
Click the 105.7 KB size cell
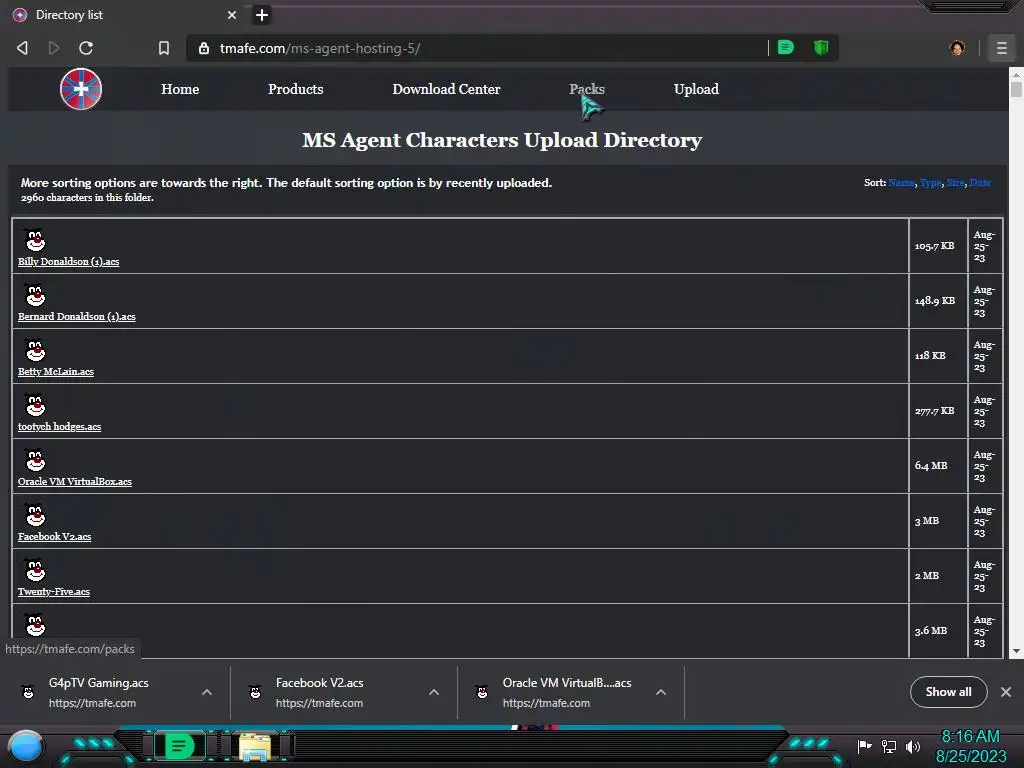tap(938, 246)
